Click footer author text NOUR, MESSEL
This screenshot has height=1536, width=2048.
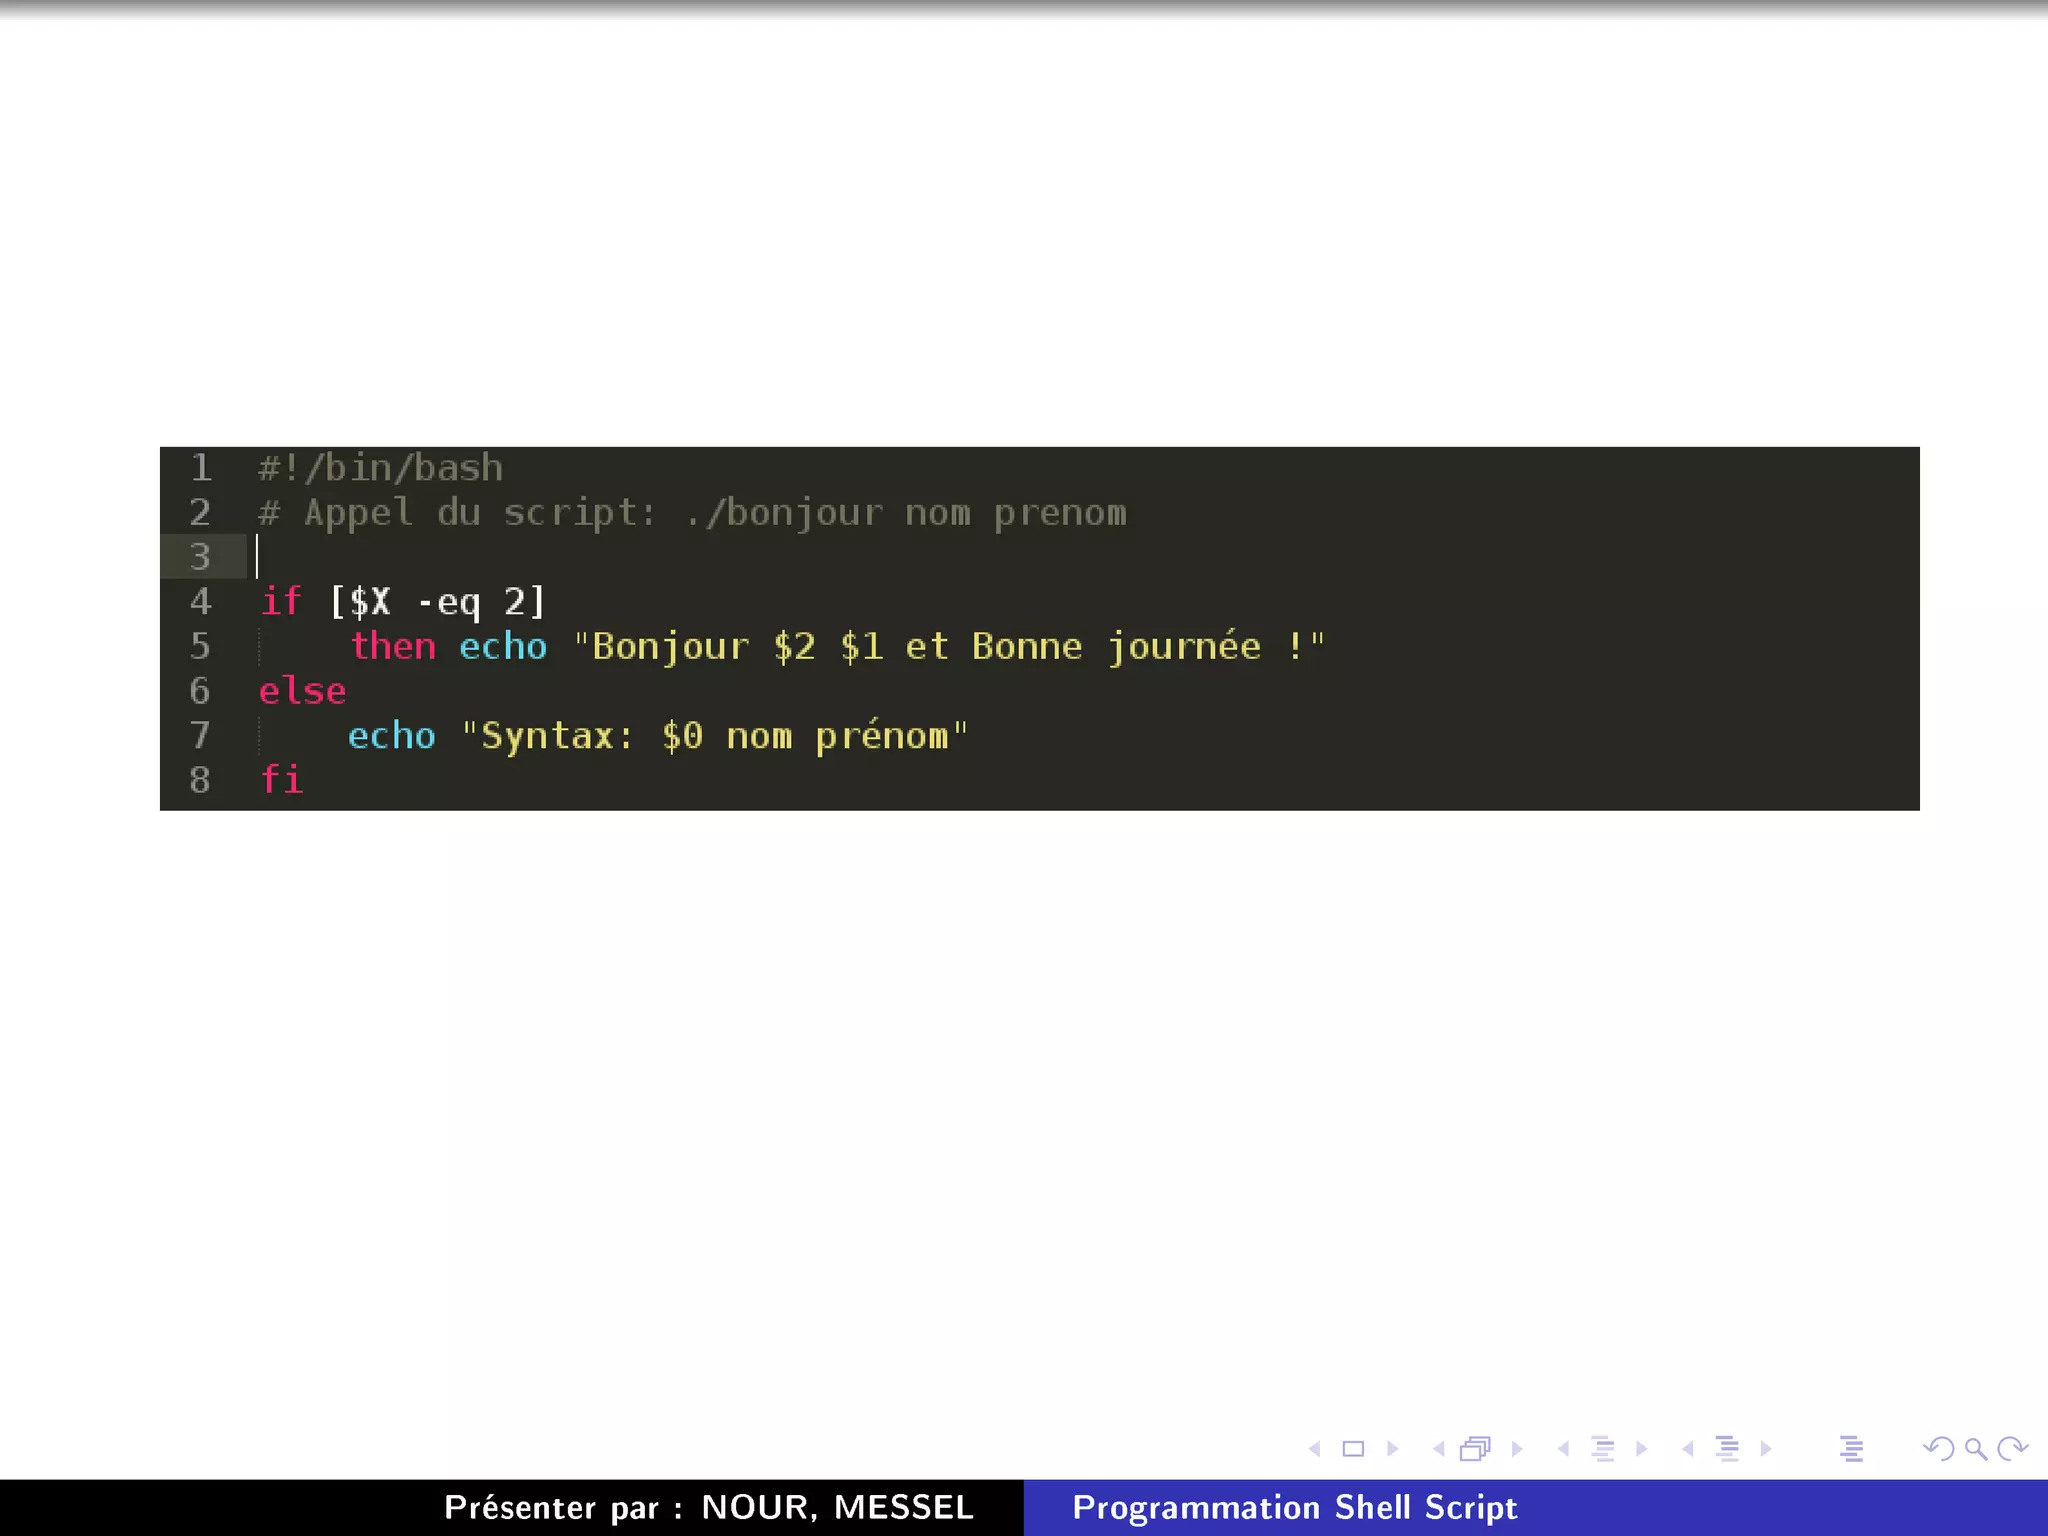[x=837, y=1507]
